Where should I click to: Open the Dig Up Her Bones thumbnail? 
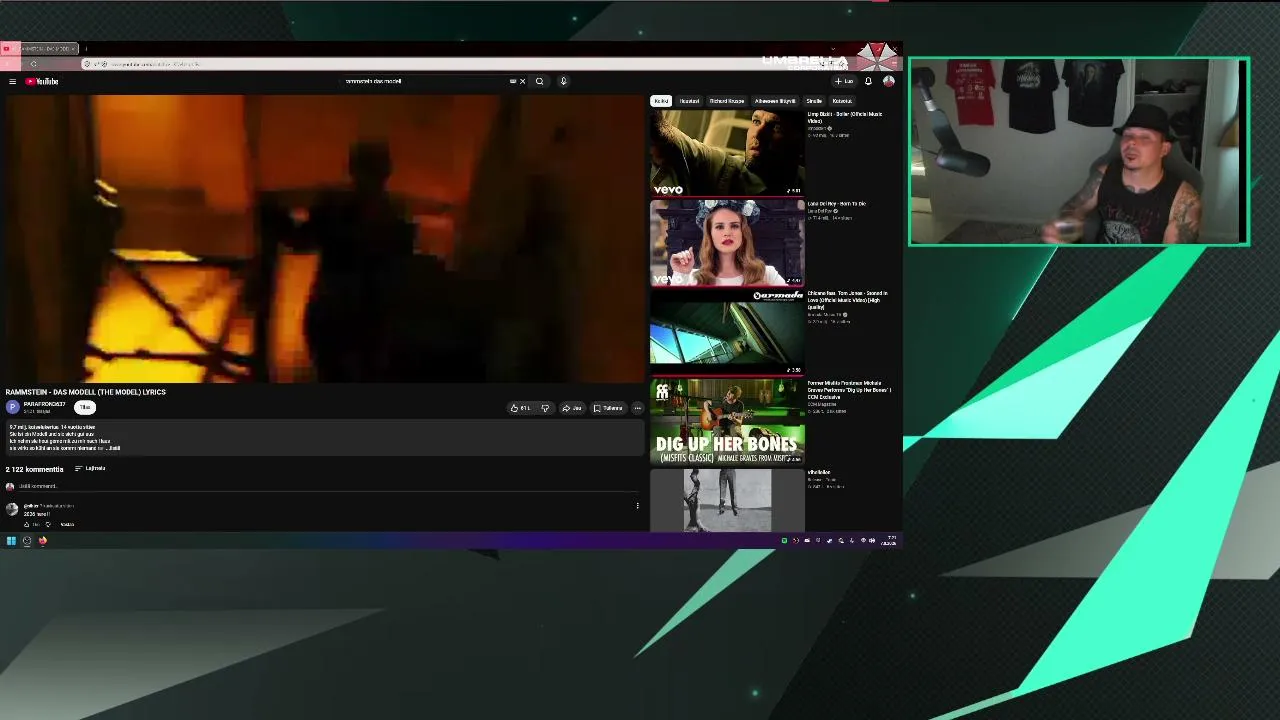click(x=727, y=422)
